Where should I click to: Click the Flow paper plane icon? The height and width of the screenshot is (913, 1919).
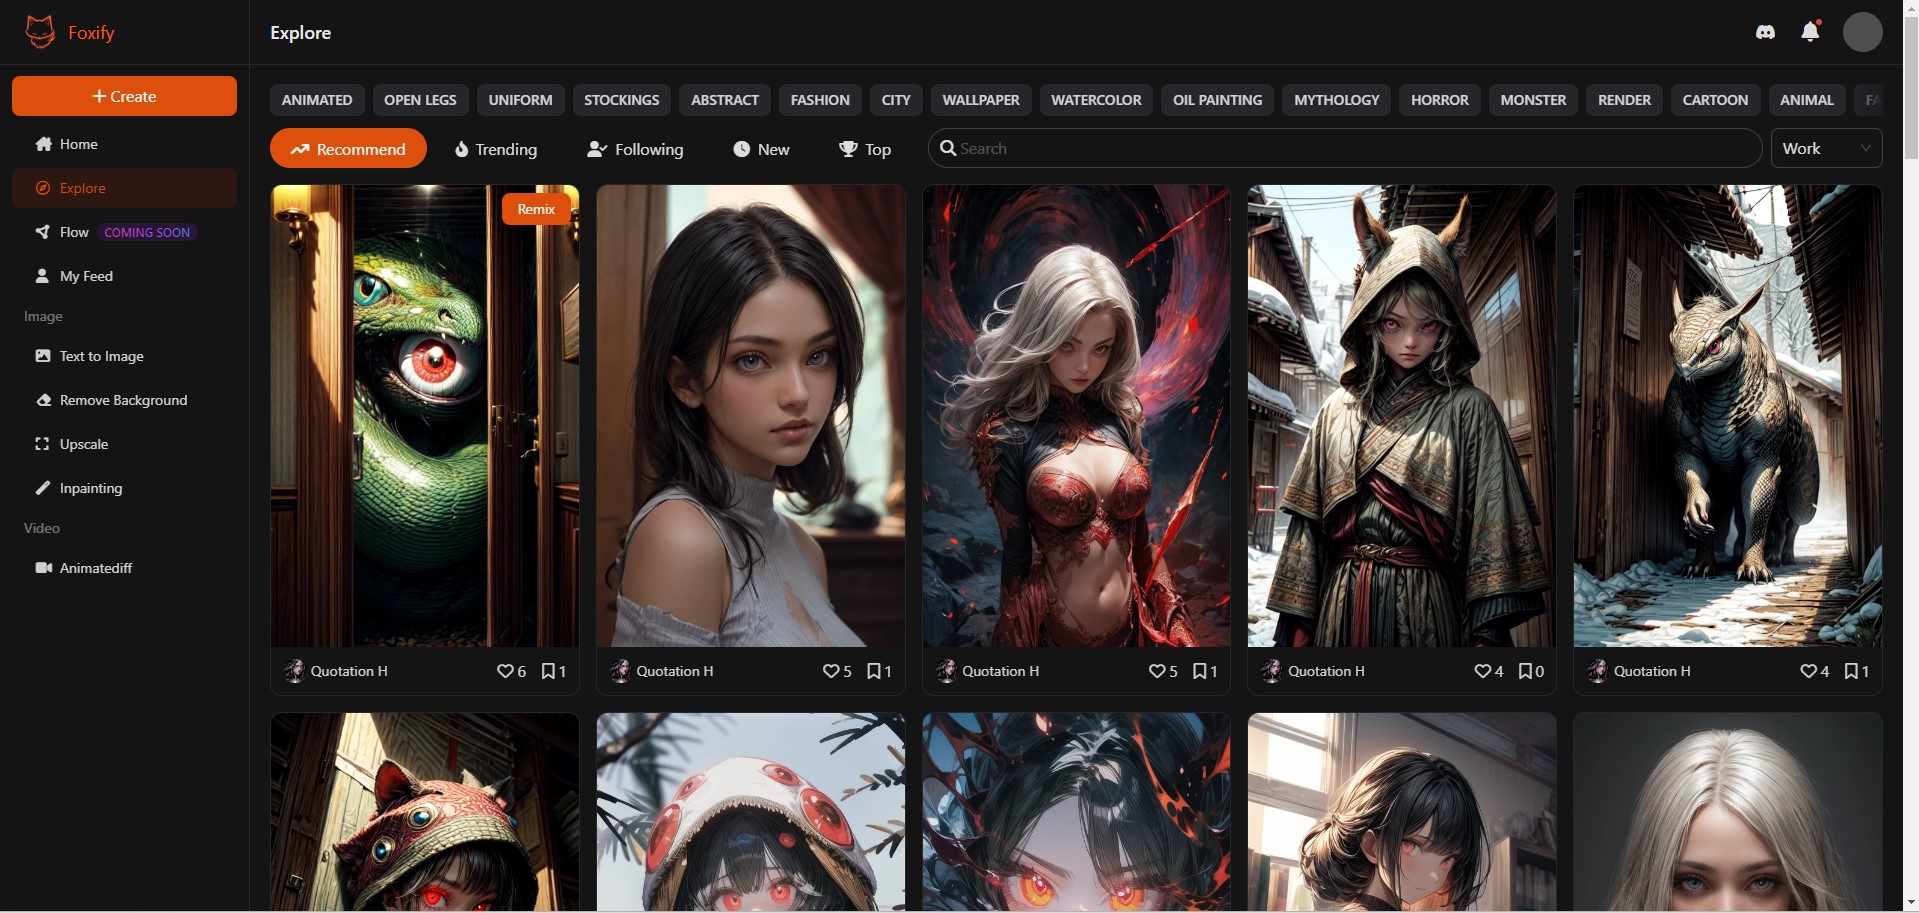click(x=43, y=232)
